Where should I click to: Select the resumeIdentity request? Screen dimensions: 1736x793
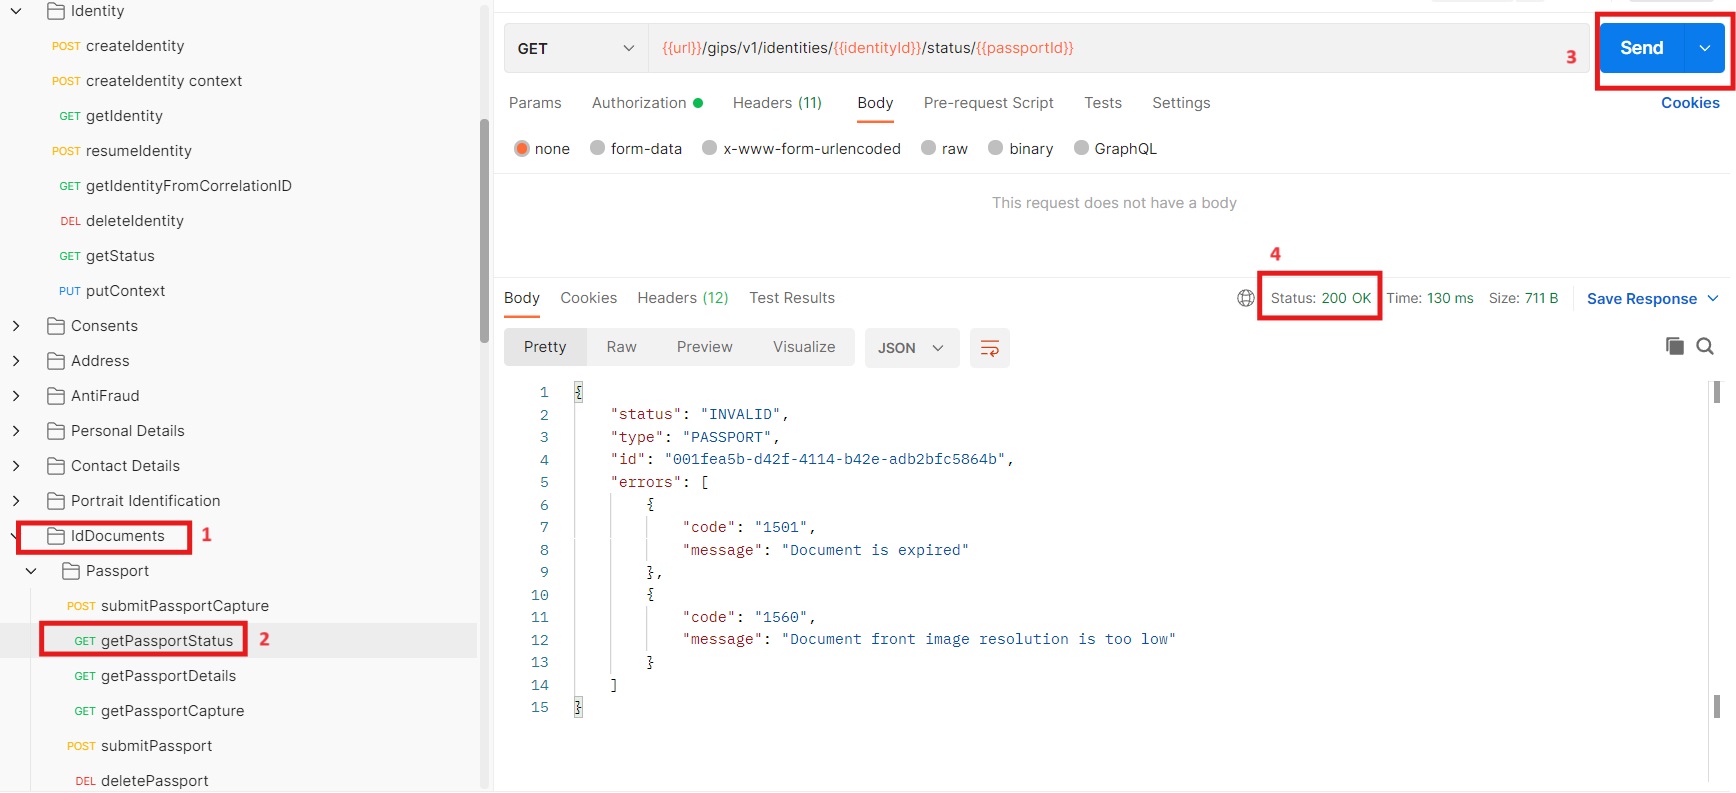click(x=121, y=151)
